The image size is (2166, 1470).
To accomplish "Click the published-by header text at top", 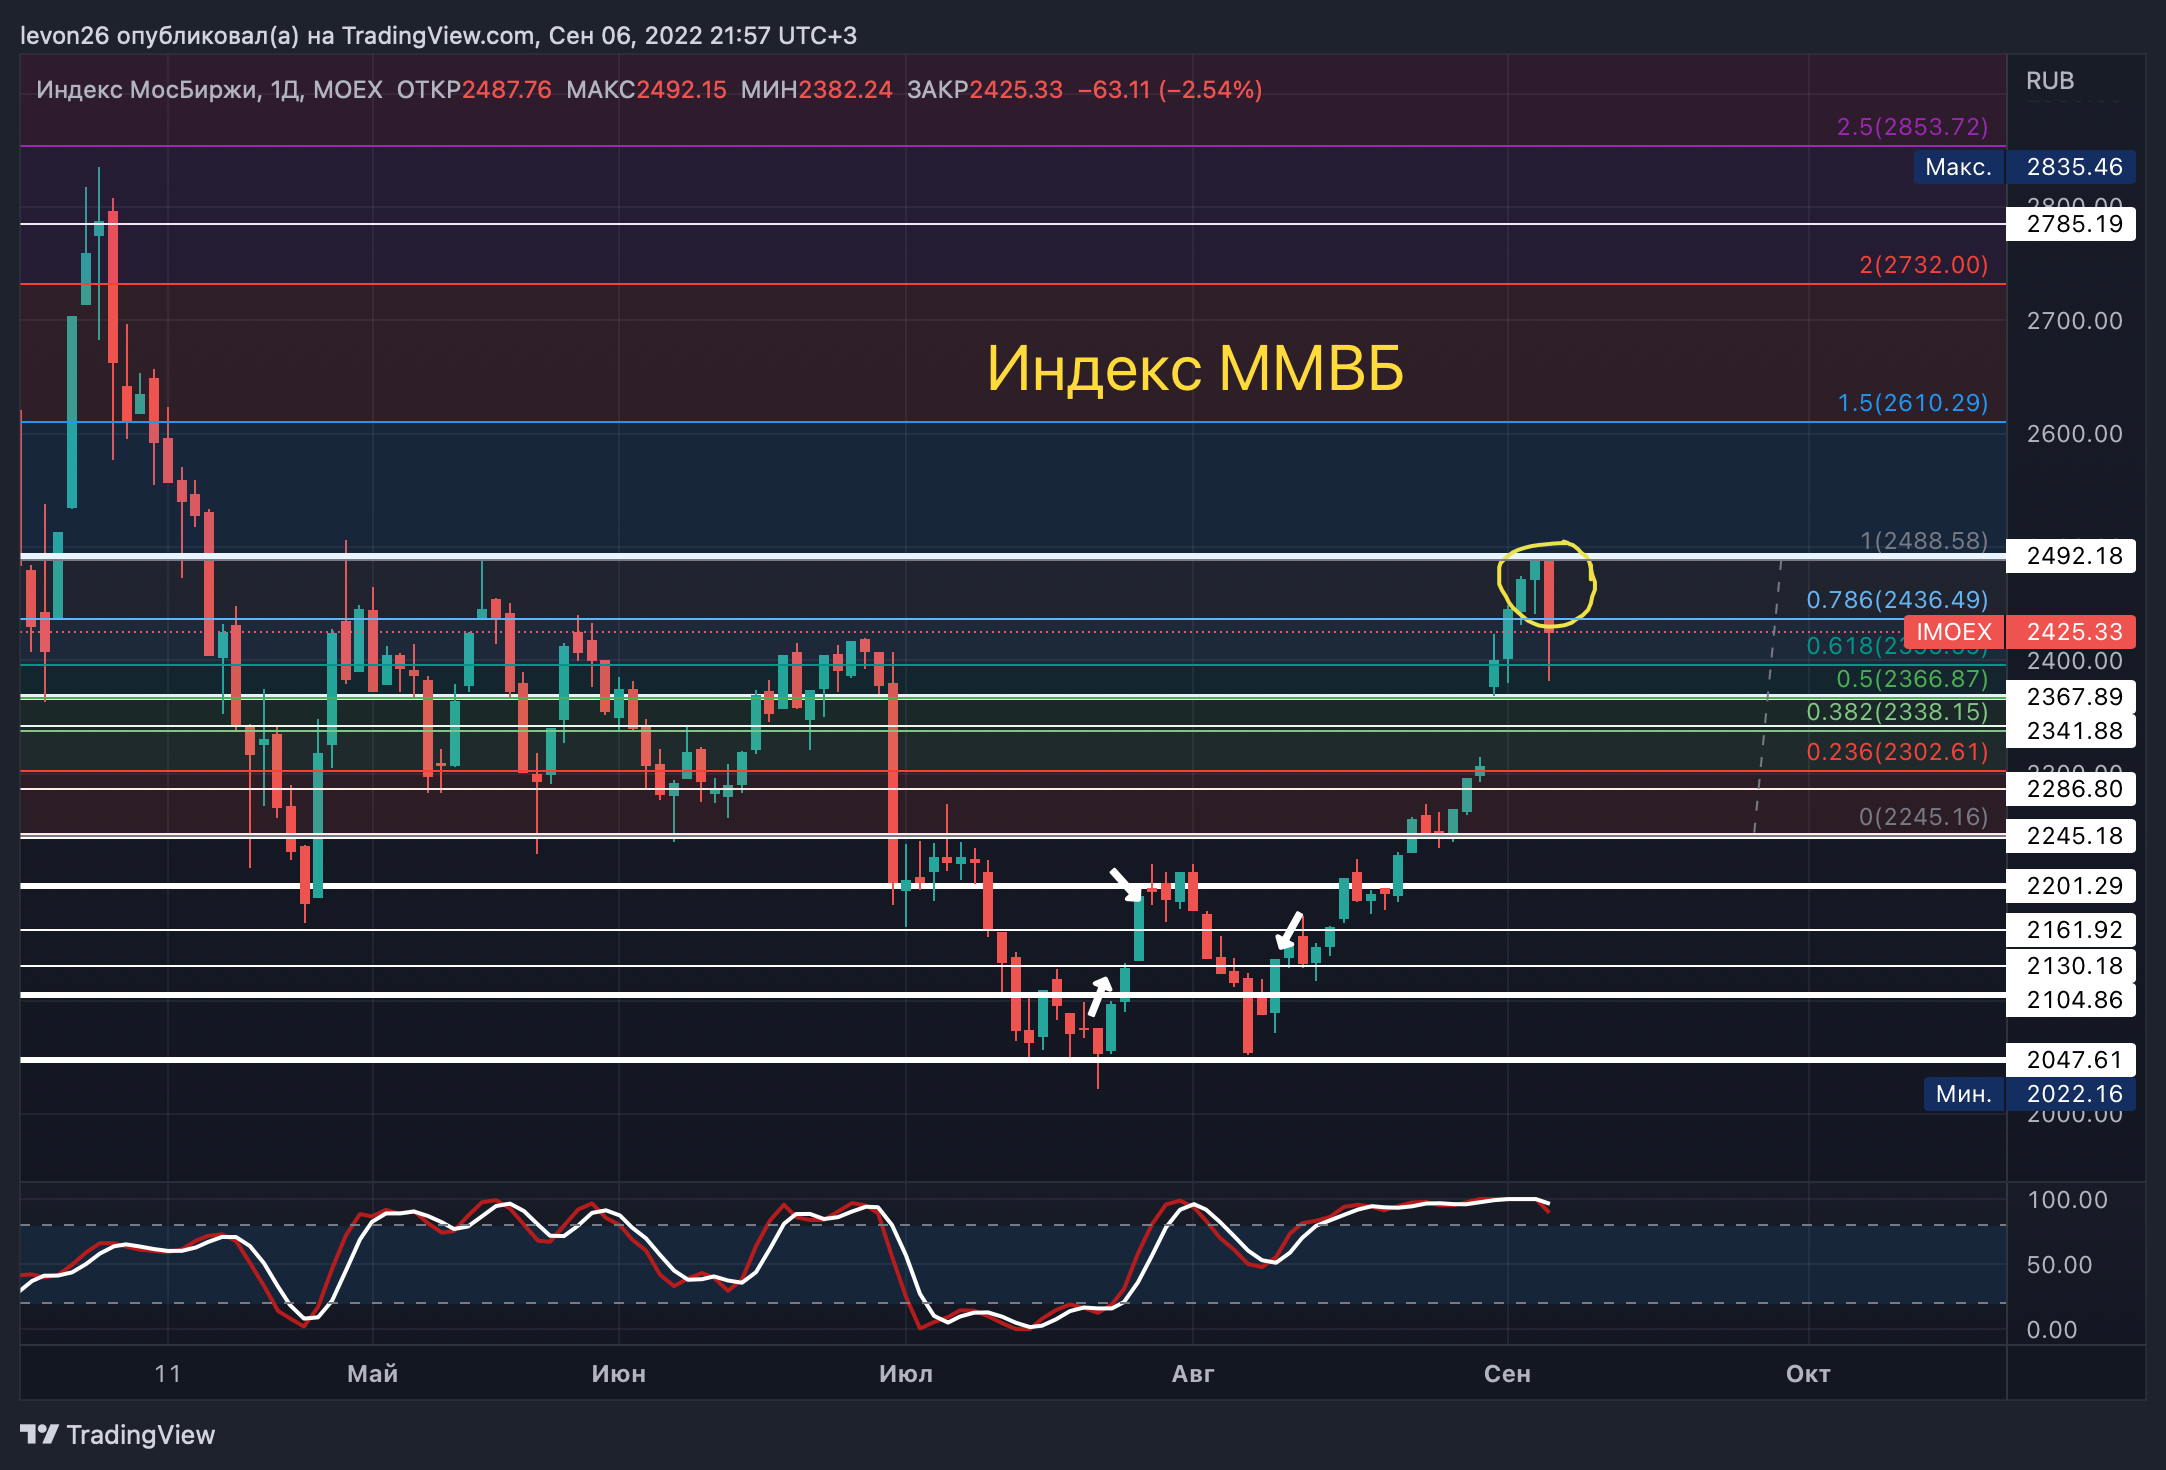I will coord(438,36).
